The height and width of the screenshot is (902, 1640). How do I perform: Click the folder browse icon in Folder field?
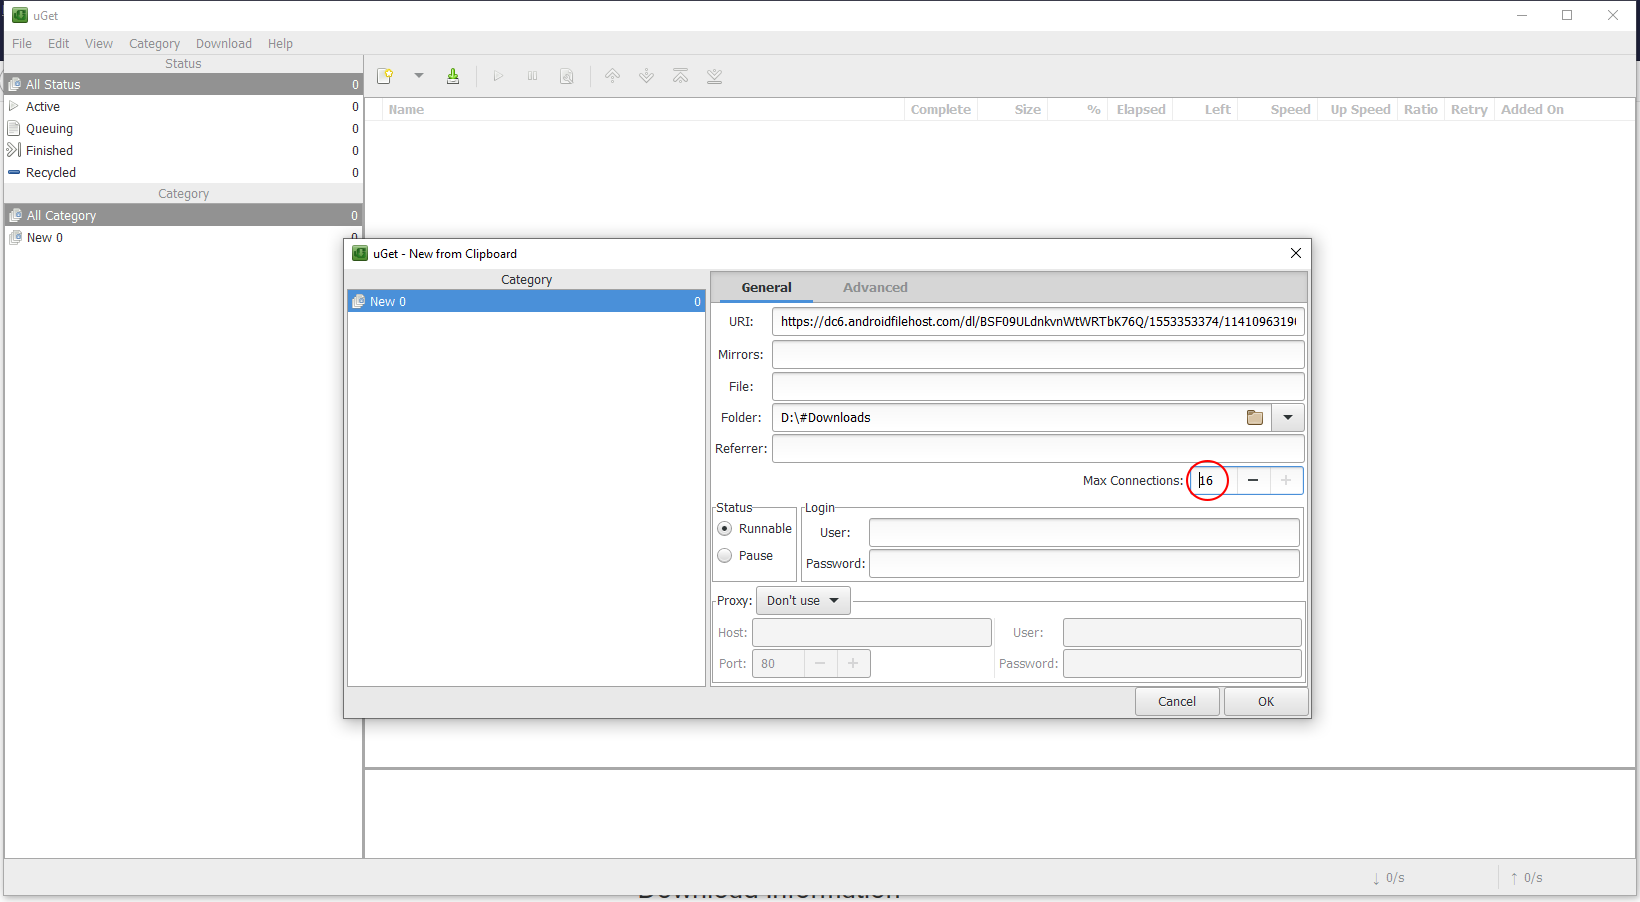click(1254, 418)
